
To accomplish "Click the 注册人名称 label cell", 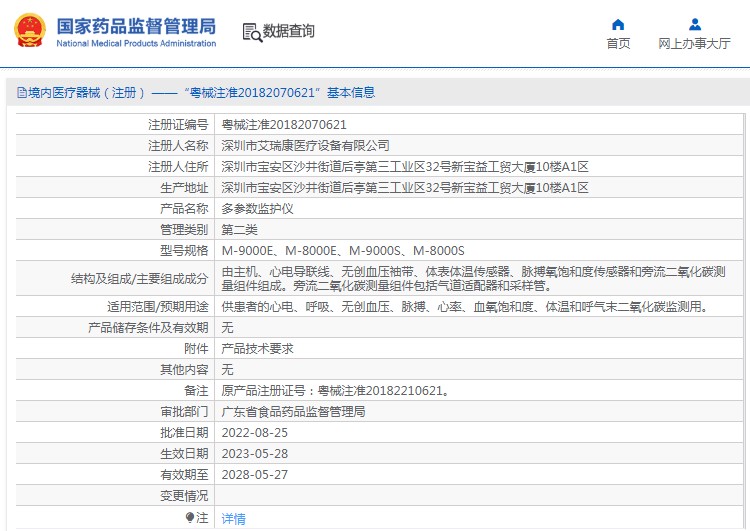I will [115, 146].
